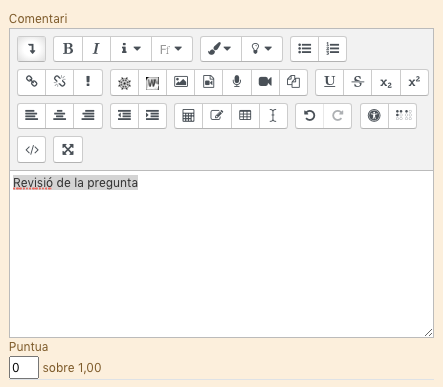Open the screenreader helper braille icon
Screen dimensions: 443x387
(403, 116)
